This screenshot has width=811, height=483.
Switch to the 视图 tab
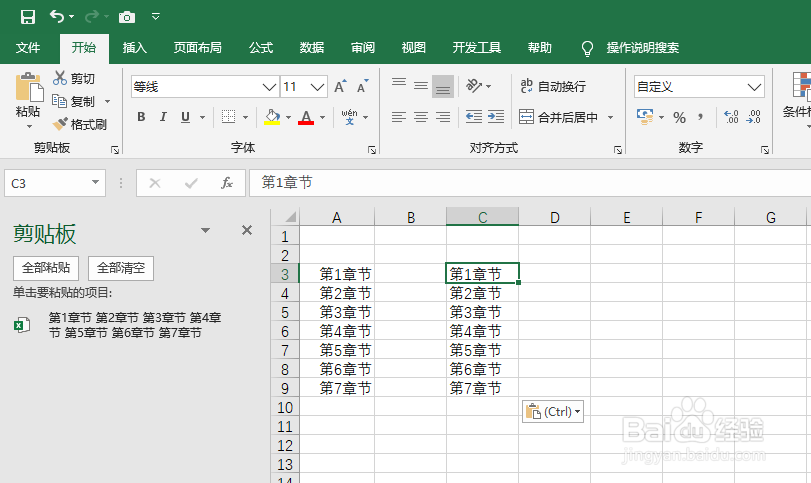(x=414, y=48)
